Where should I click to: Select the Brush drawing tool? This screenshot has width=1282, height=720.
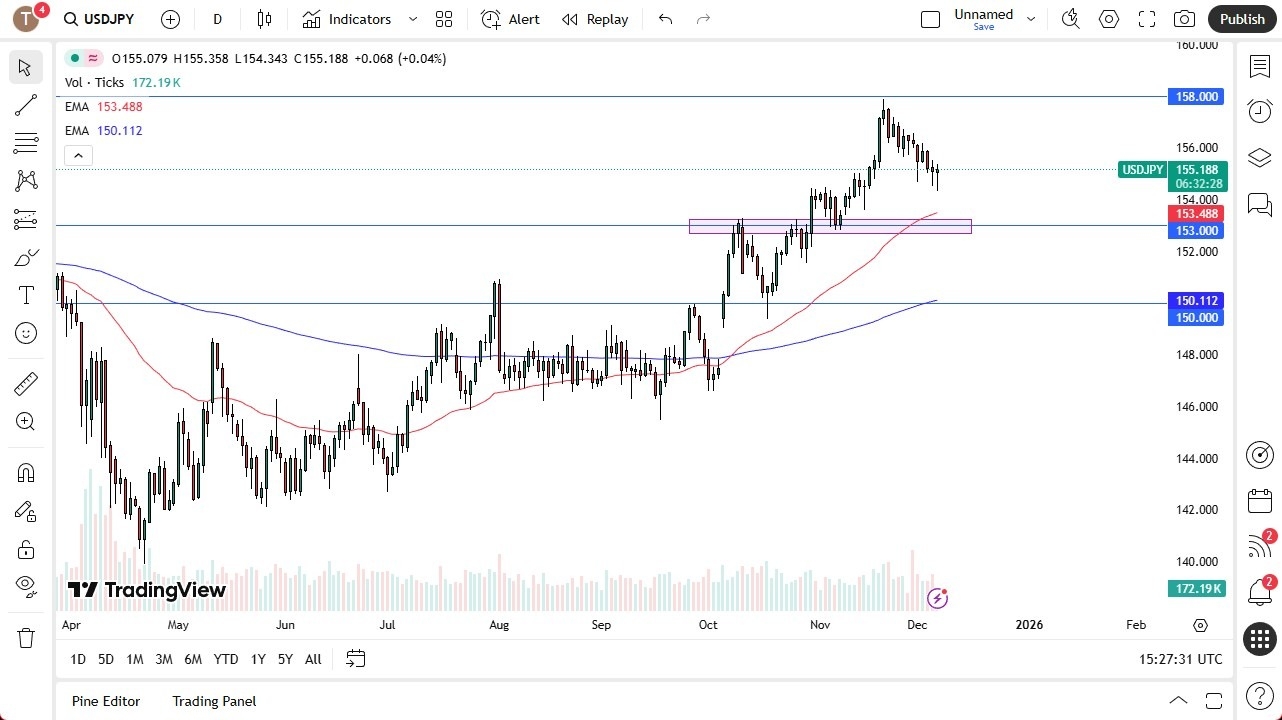(x=25, y=257)
